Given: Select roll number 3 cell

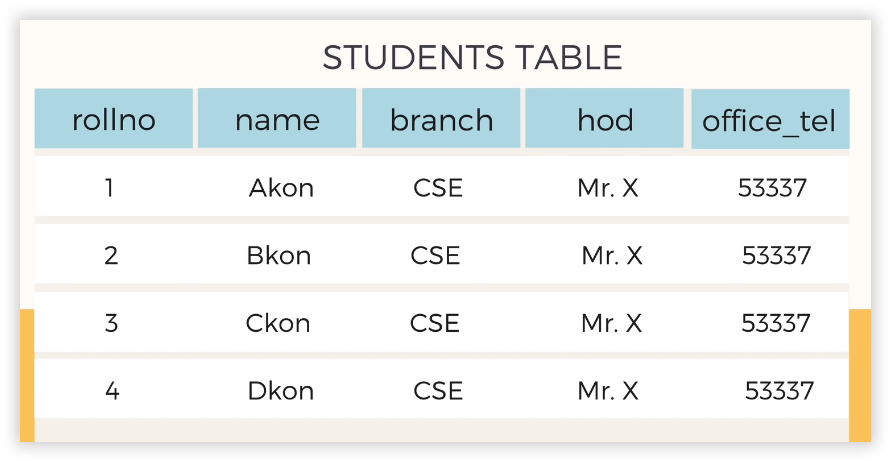Looking at the screenshot, I should pyautogui.click(x=111, y=323).
